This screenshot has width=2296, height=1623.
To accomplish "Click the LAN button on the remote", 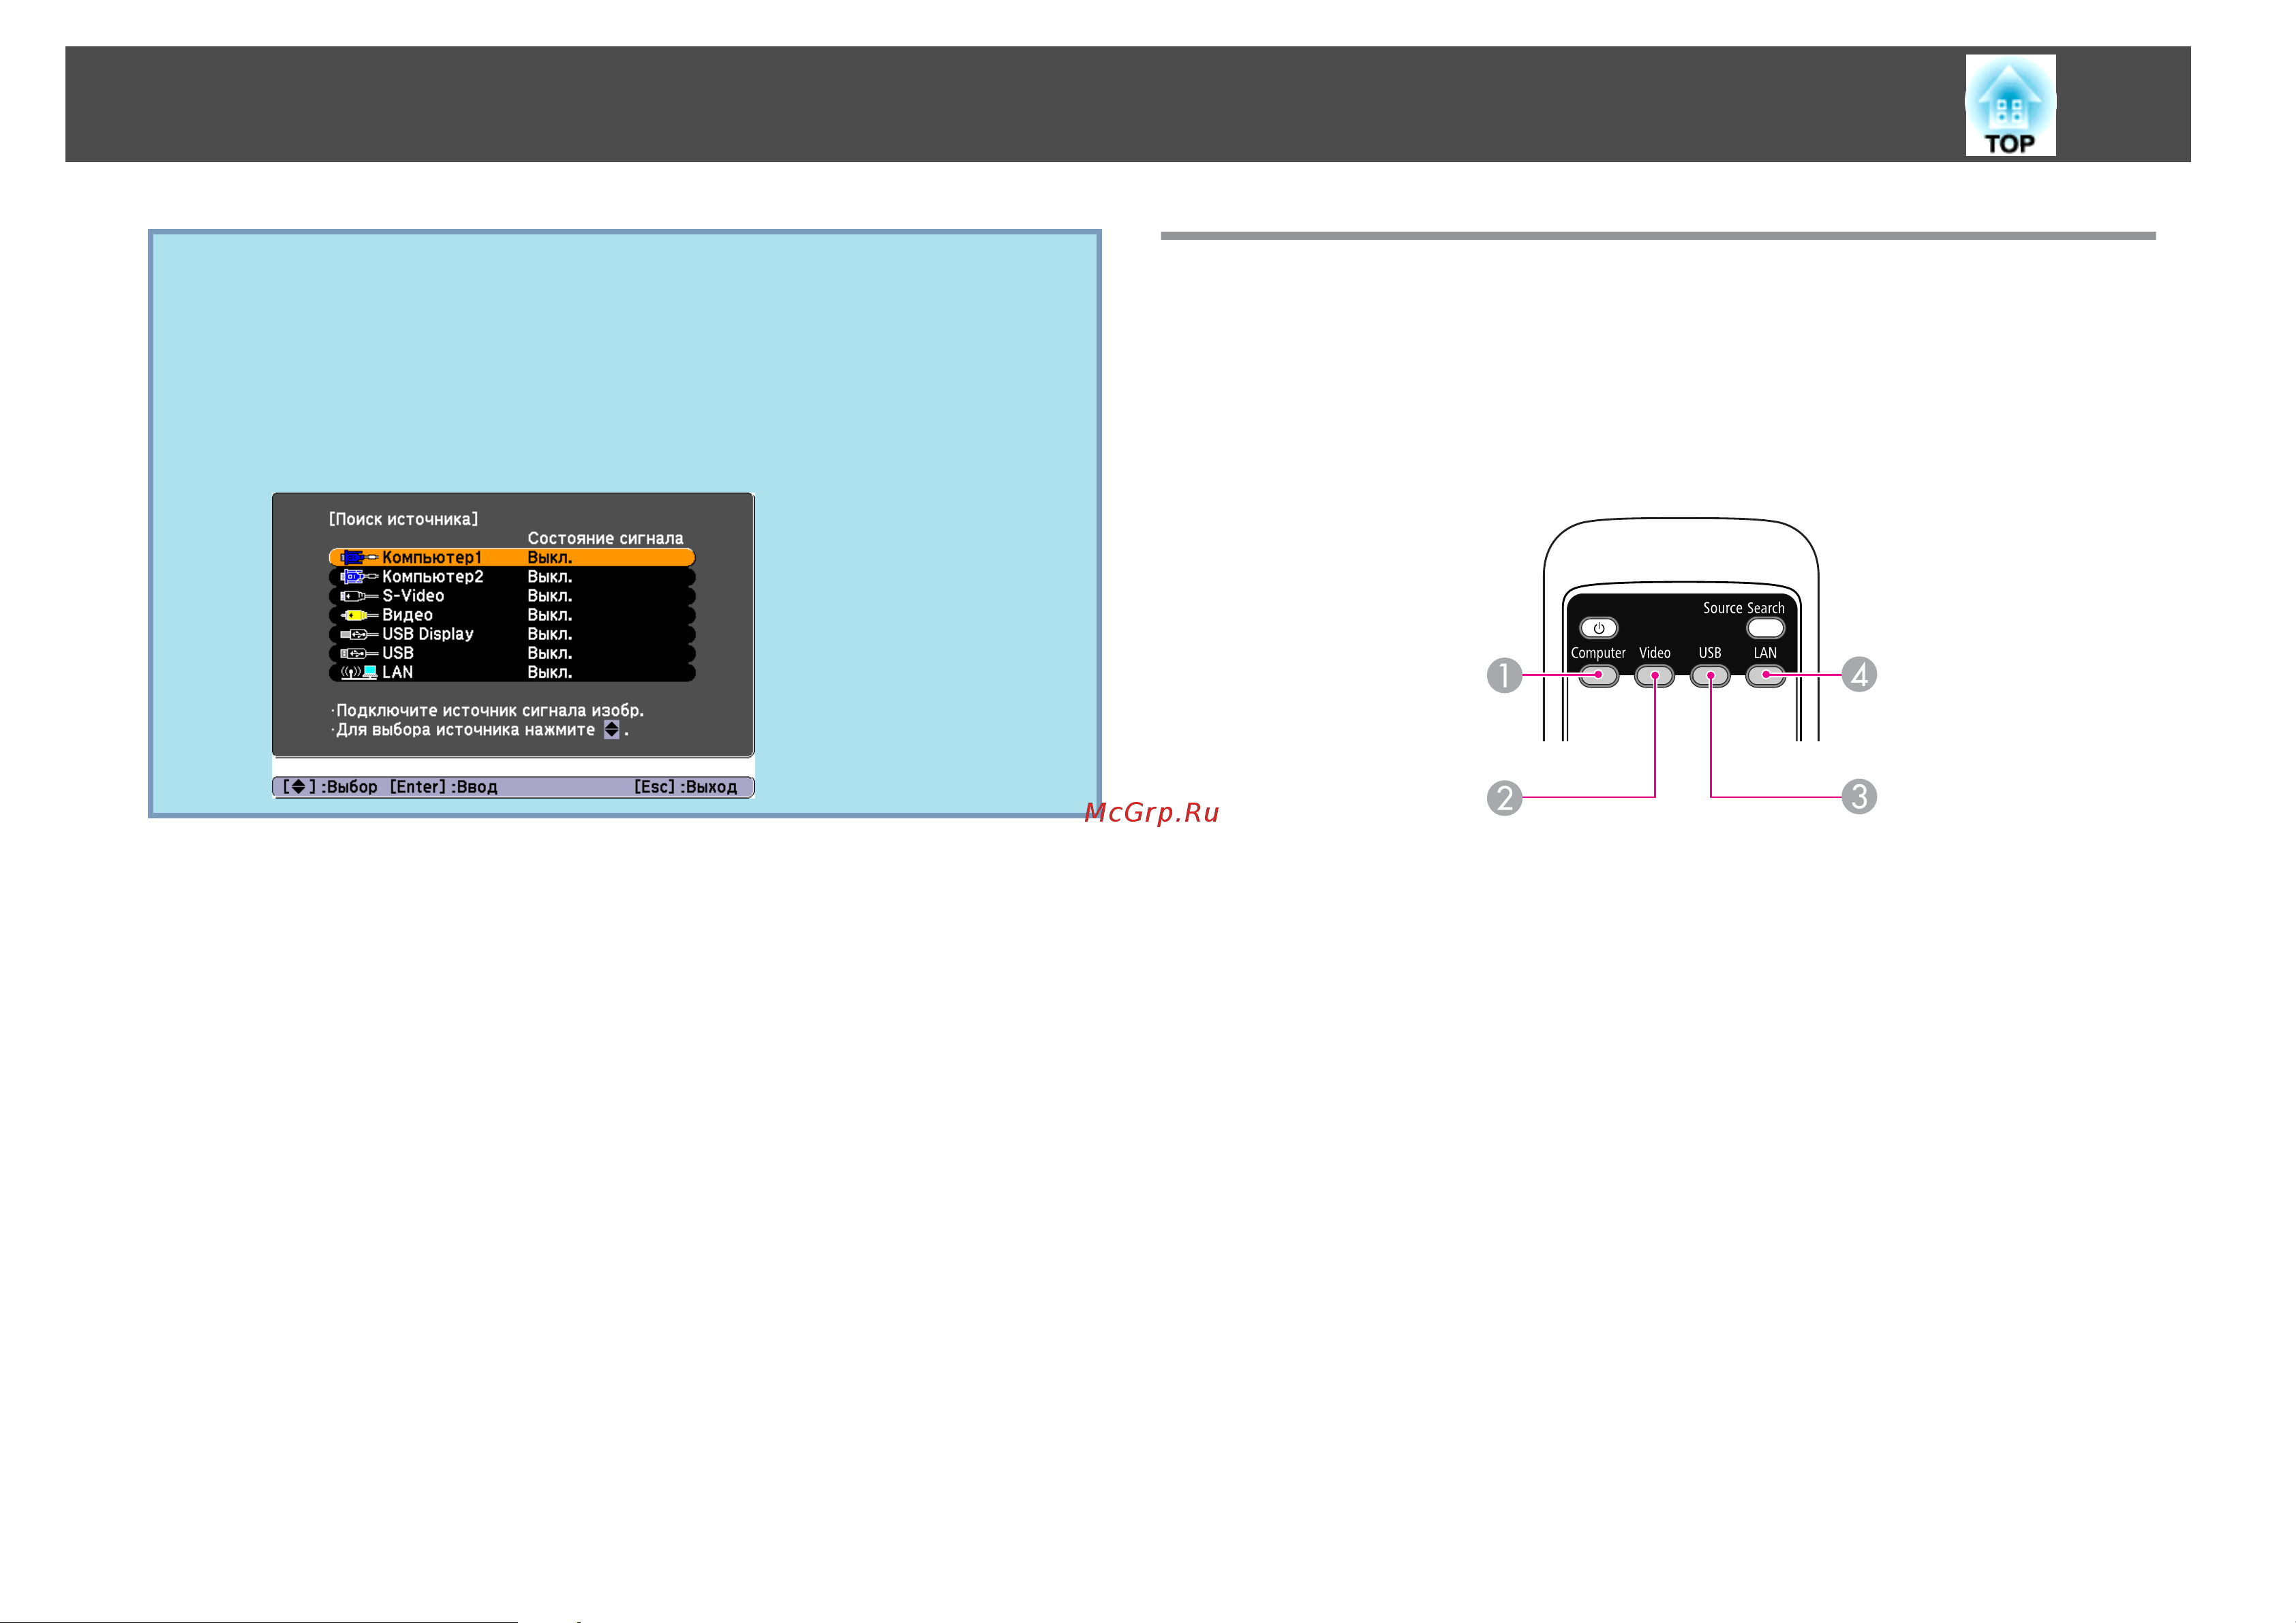I will point(1765,676).
